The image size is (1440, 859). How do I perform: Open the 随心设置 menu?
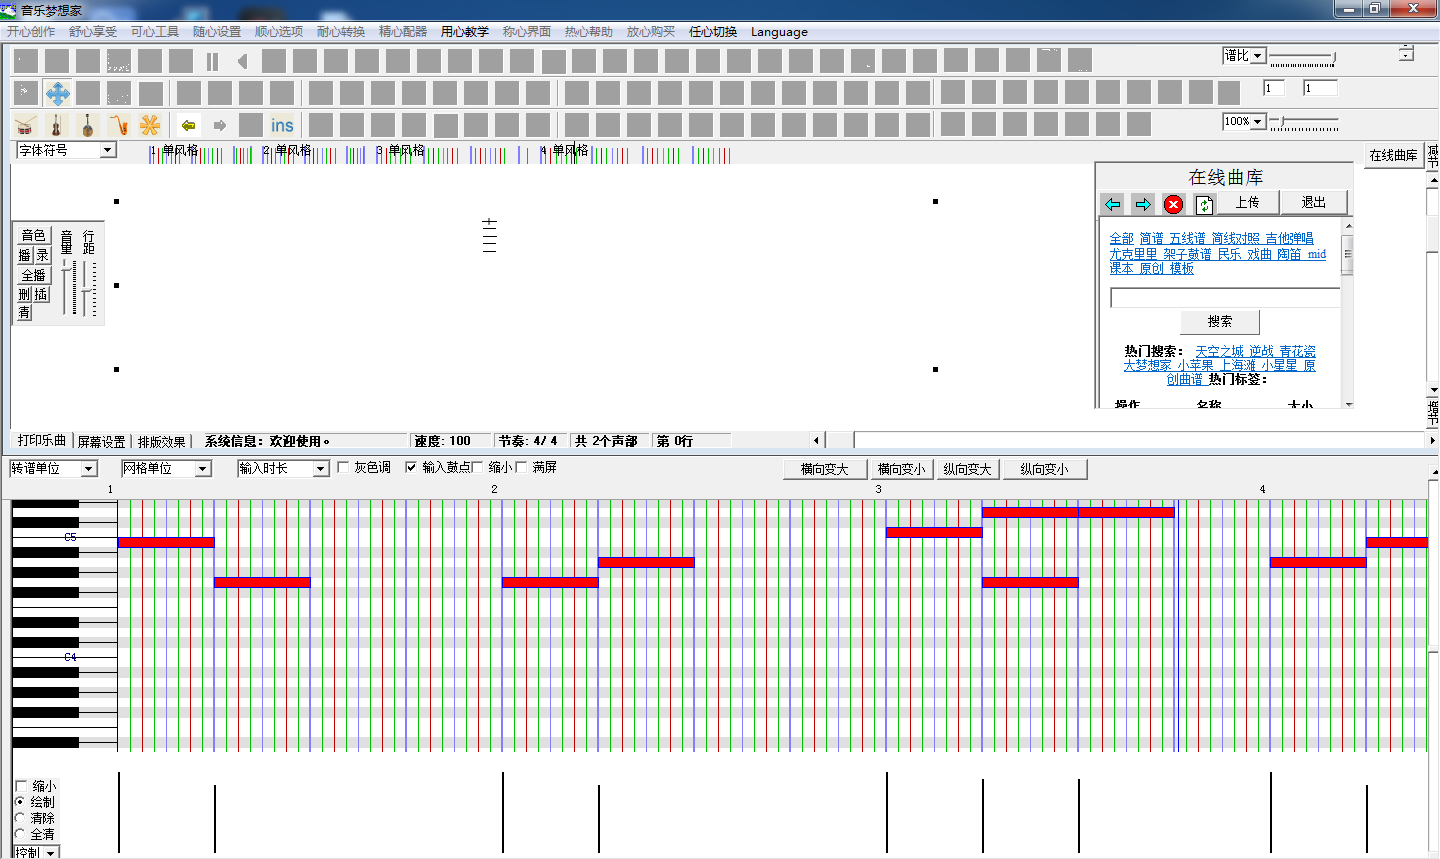[x=217, y=32]
